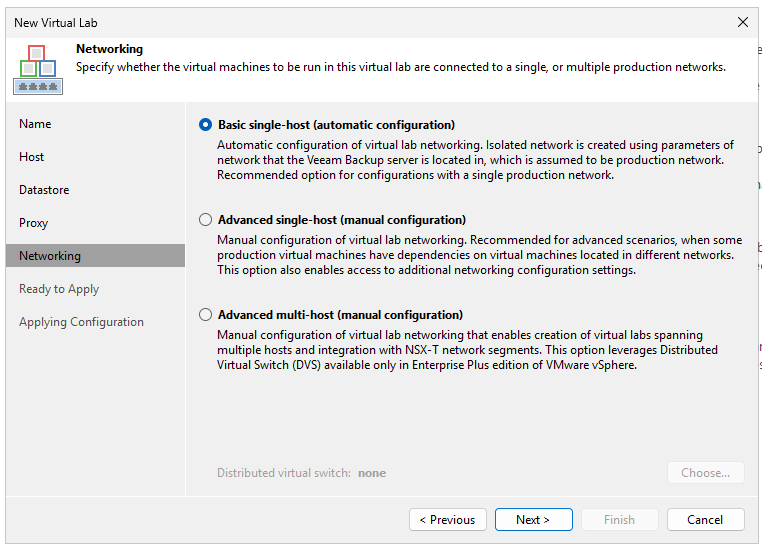Click the Ready to Apply step
Image resolution: width=762 pixels, height=550 pixels.
[59, 289]
